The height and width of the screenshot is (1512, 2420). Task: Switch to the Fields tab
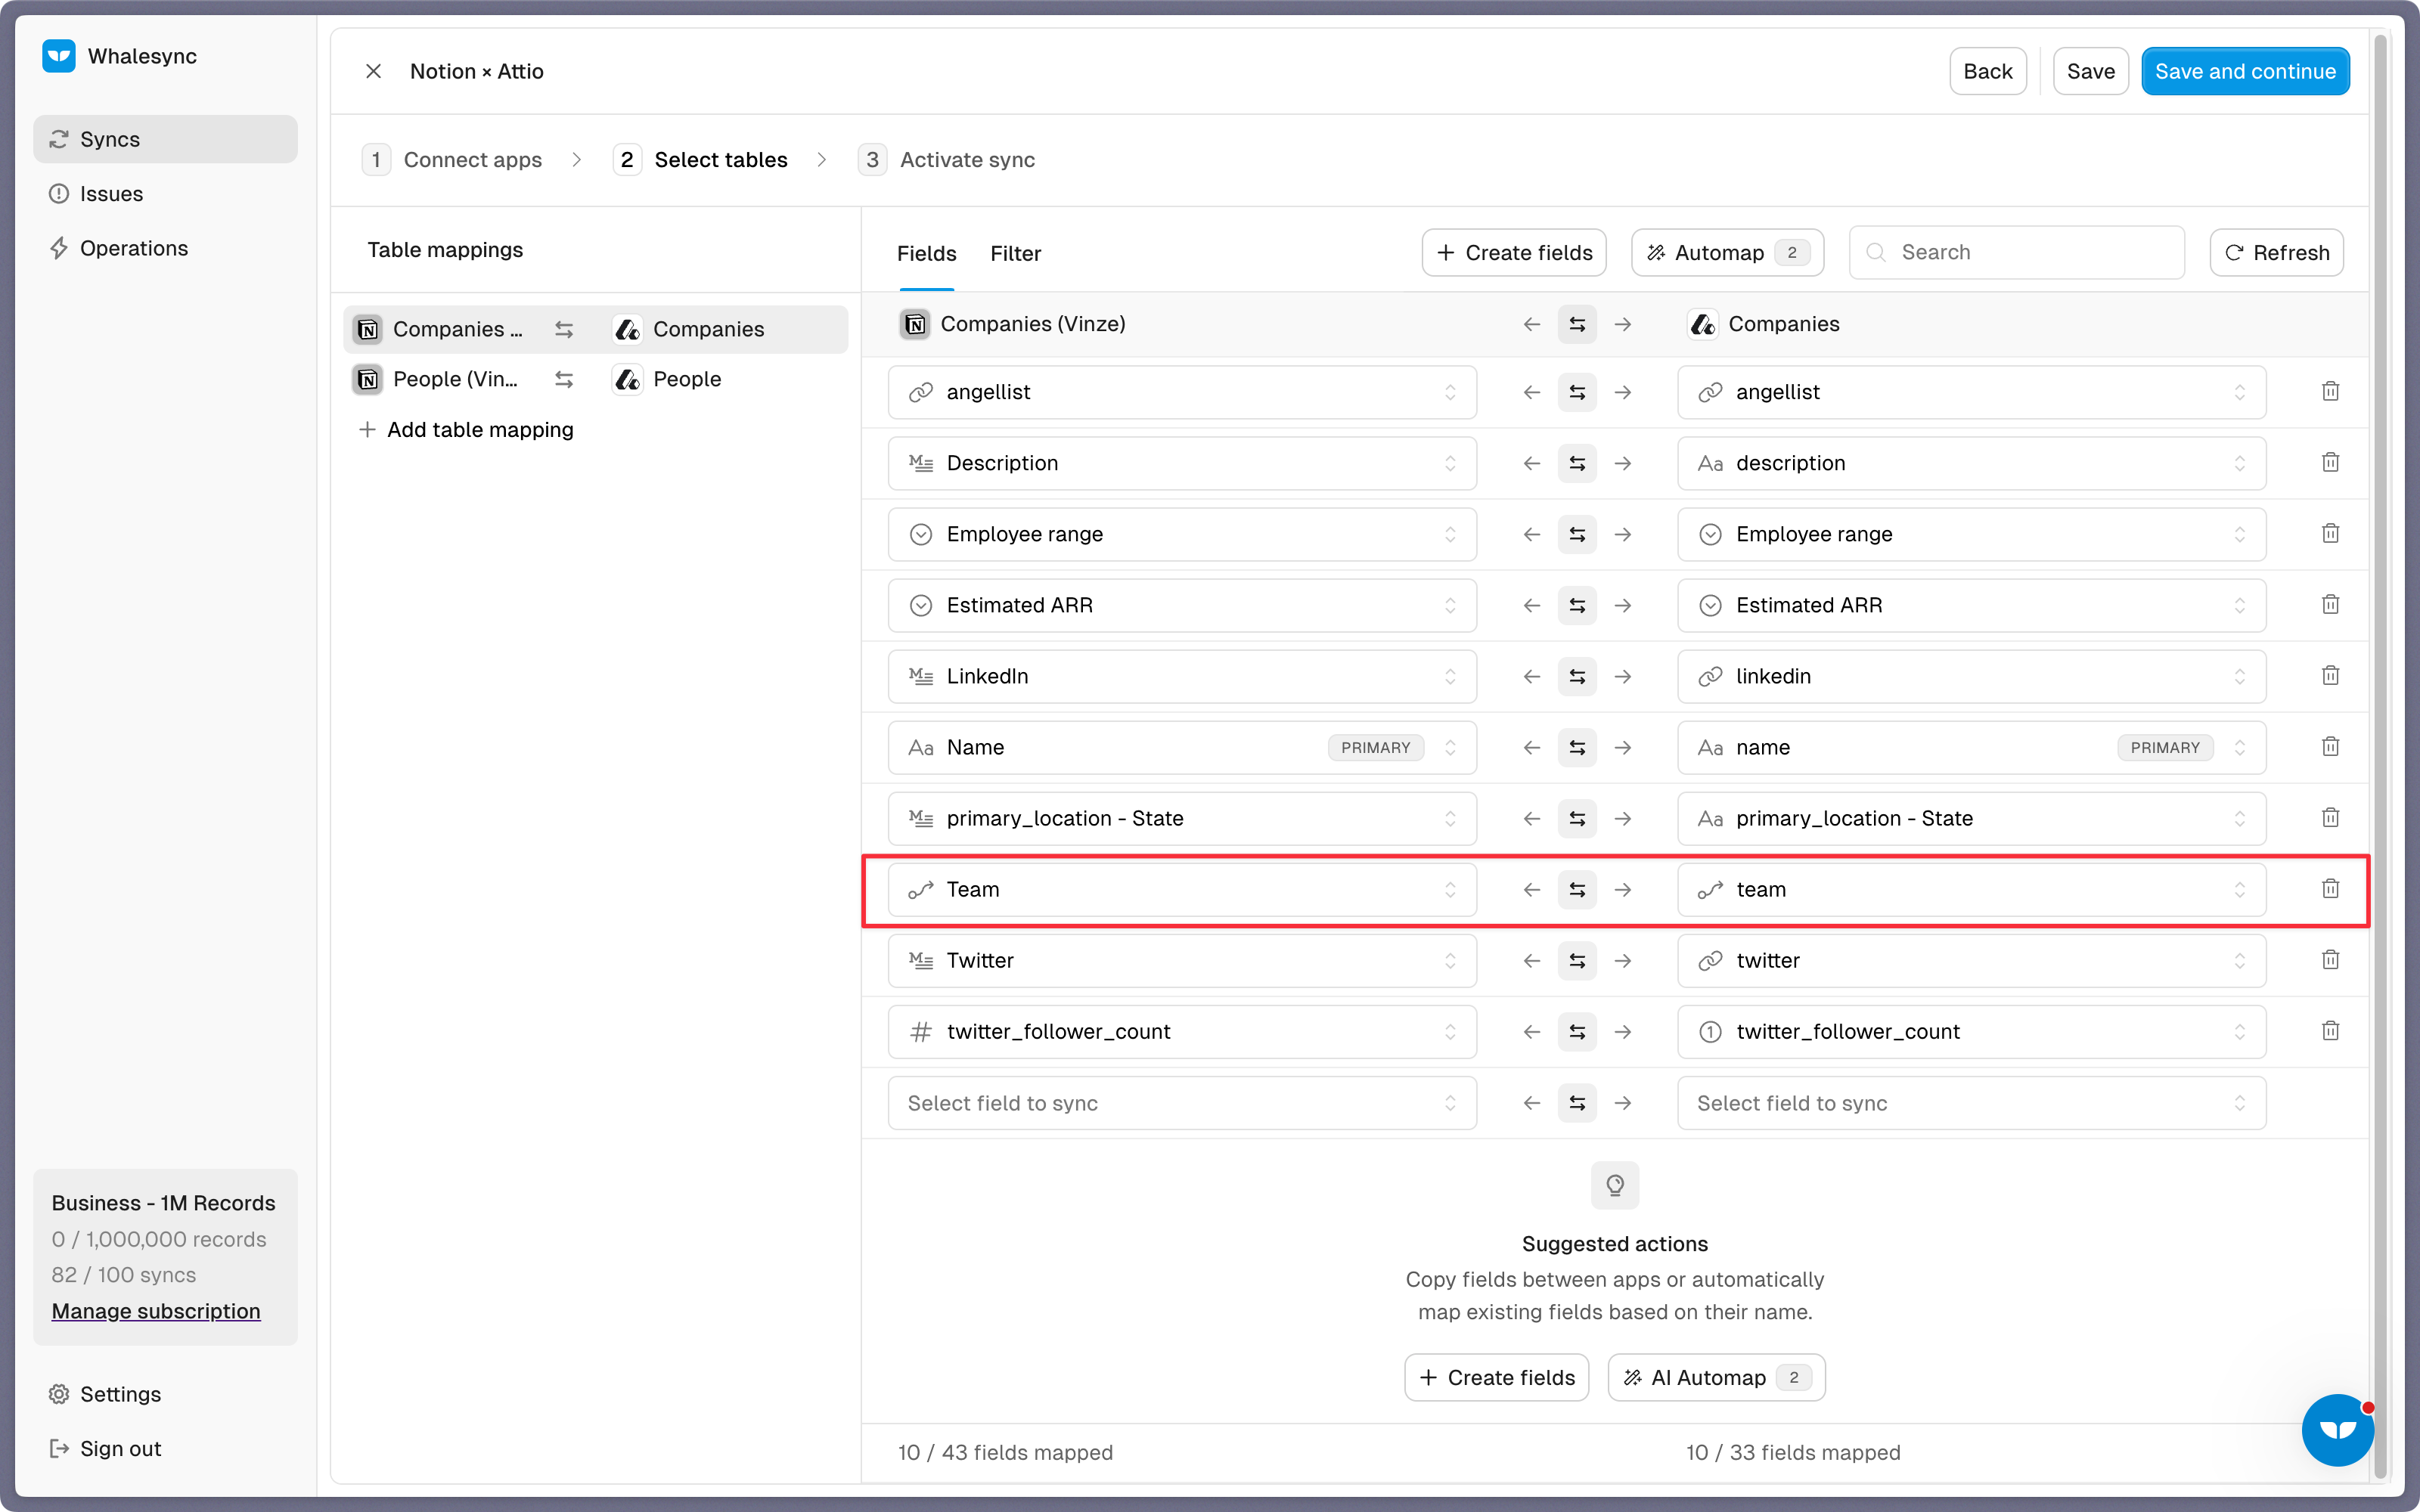tap(926, 253)
